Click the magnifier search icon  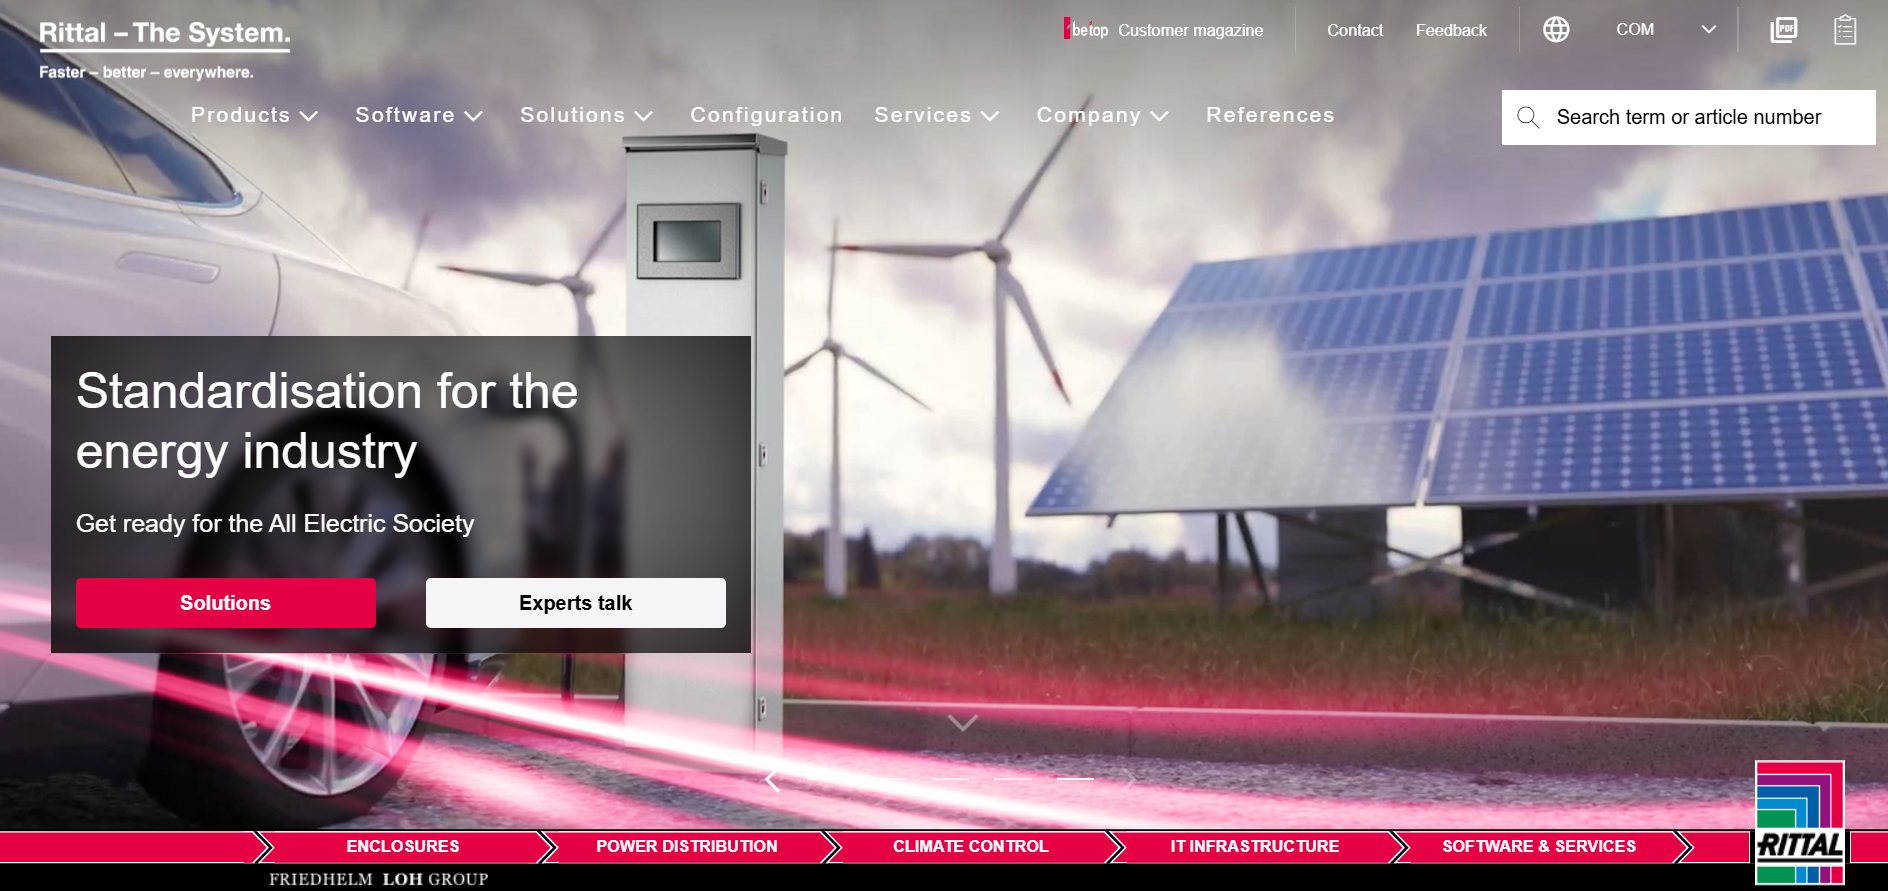coord(1528,118)
